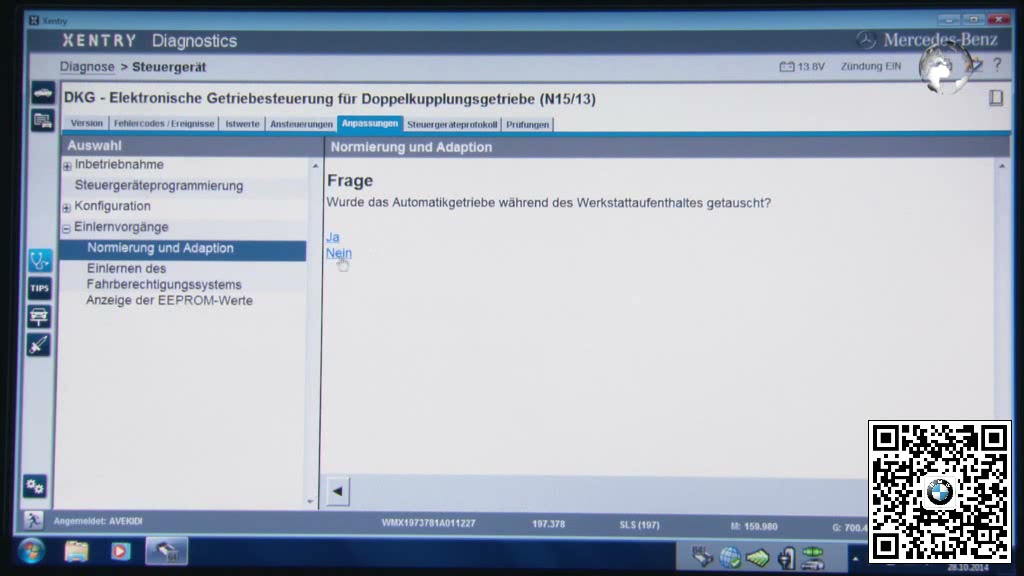Open the vehicle icon in sidebar
Image resolution: width=1024 pixels, height=576 pixels.
[x=43, y=93]
